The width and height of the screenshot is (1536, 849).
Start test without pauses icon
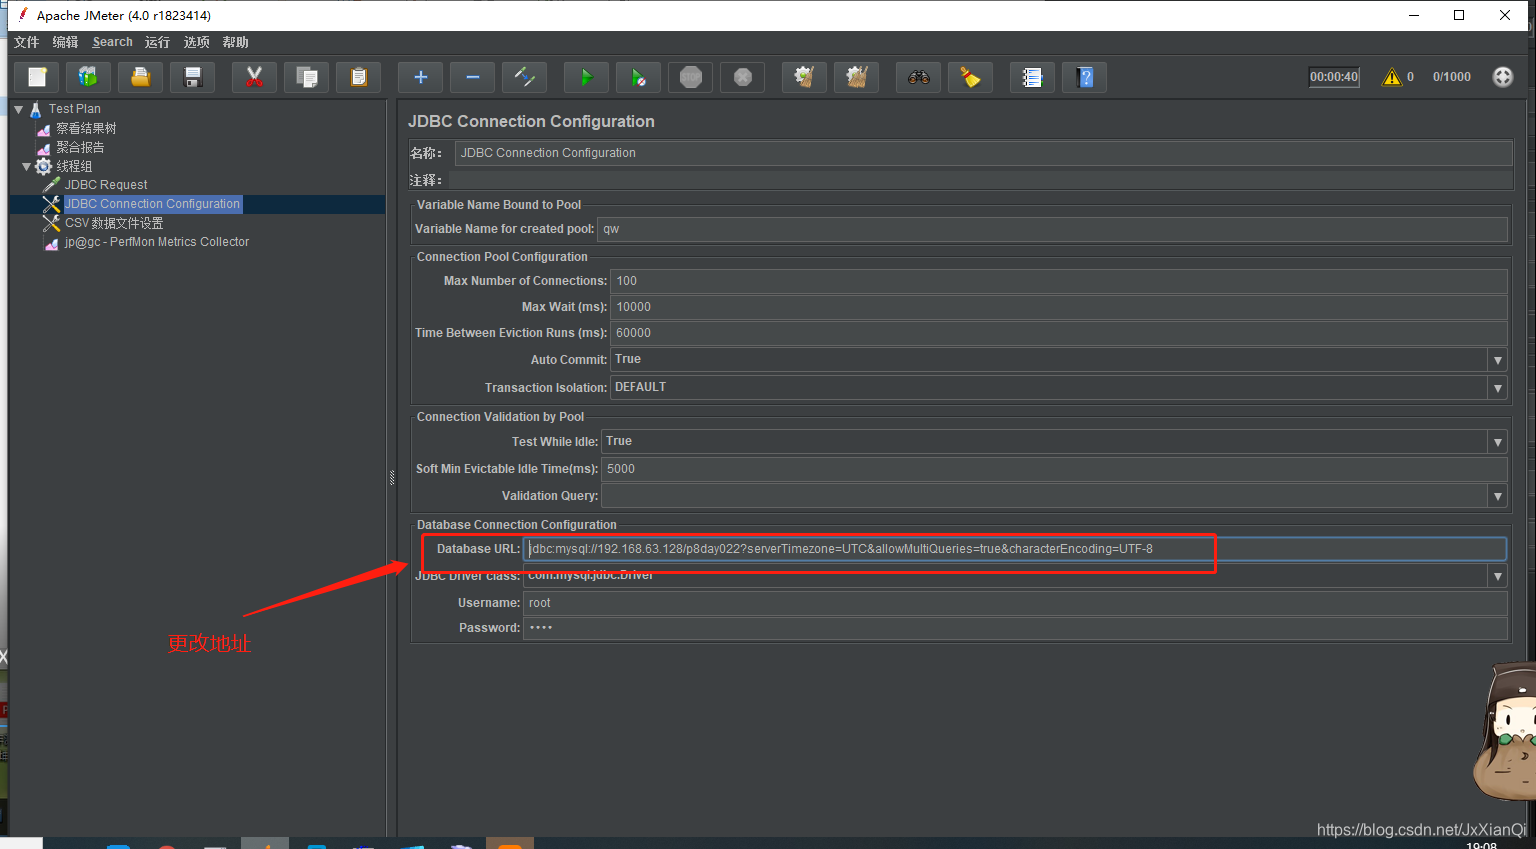638,77
